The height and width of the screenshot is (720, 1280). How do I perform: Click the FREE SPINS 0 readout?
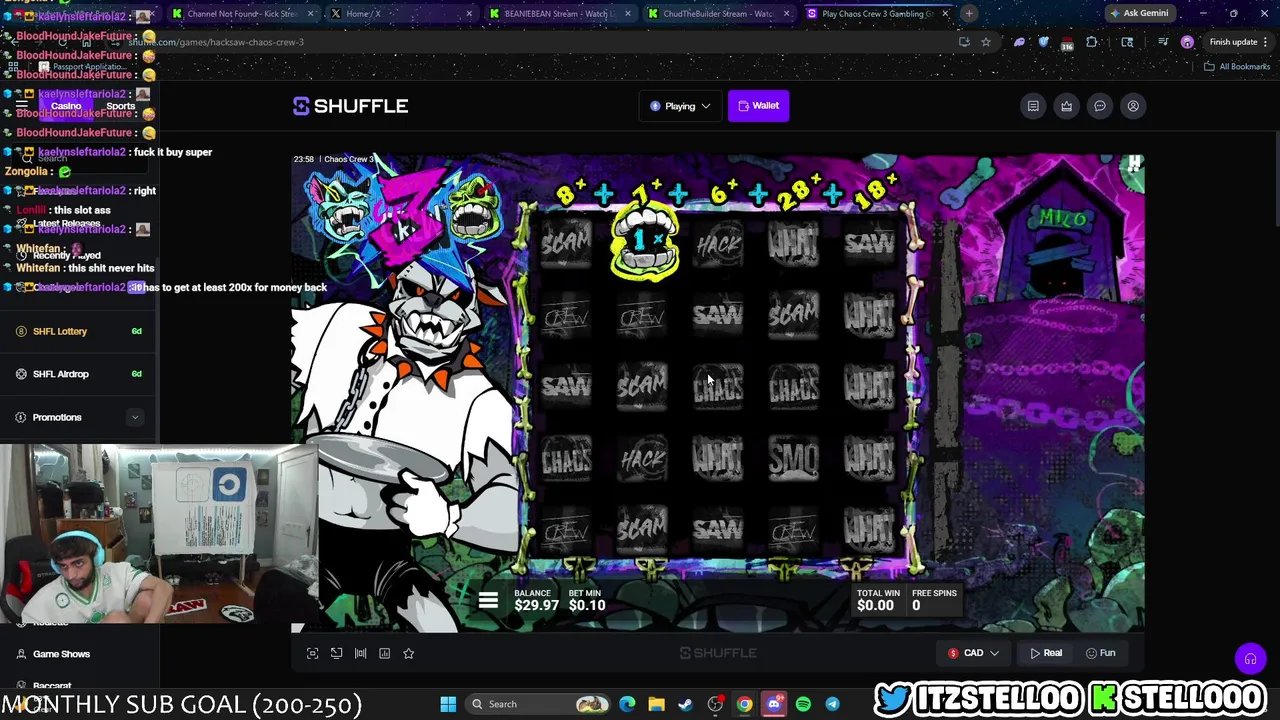click(934, 600)
